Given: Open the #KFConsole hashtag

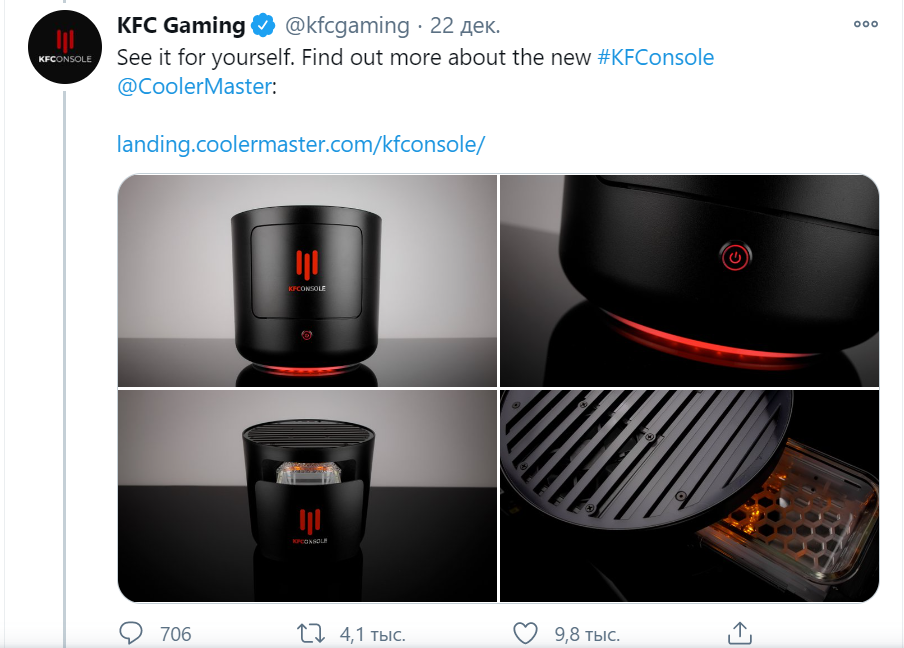Looking at the screenshot, I should tap(655, 57).
